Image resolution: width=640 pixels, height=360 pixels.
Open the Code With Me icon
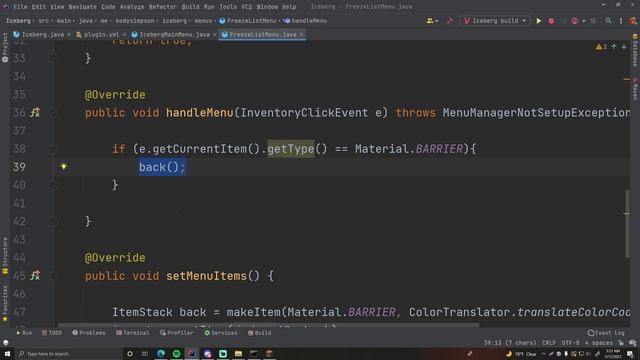430,20
